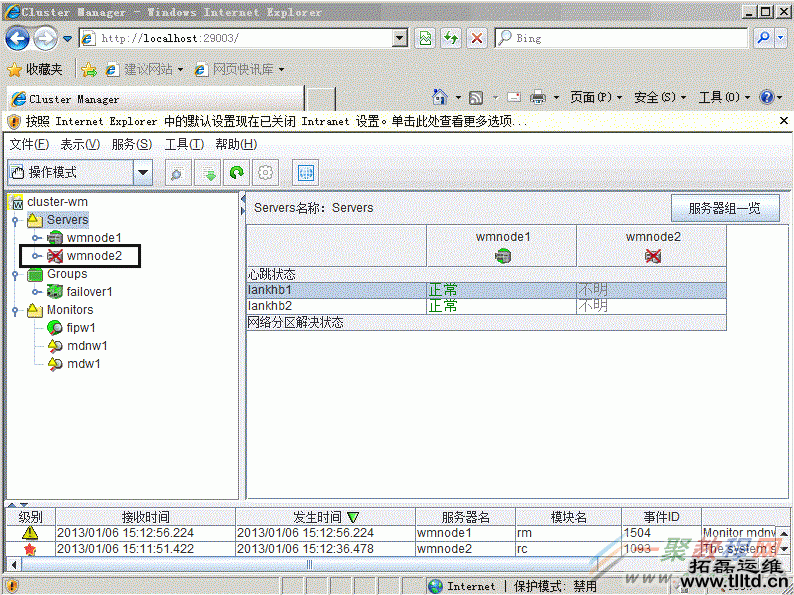Open the 建议网站 link

point(144,69)
